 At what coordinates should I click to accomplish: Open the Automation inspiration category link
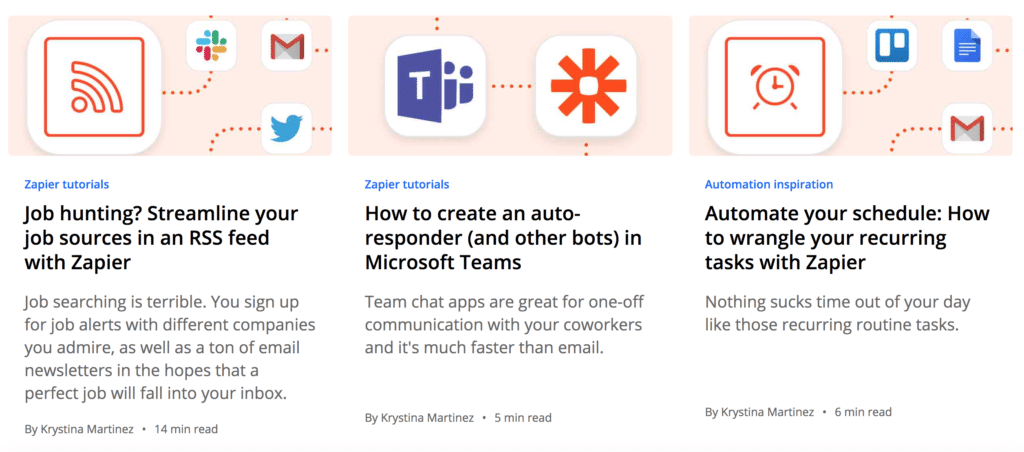coord(769,184)
